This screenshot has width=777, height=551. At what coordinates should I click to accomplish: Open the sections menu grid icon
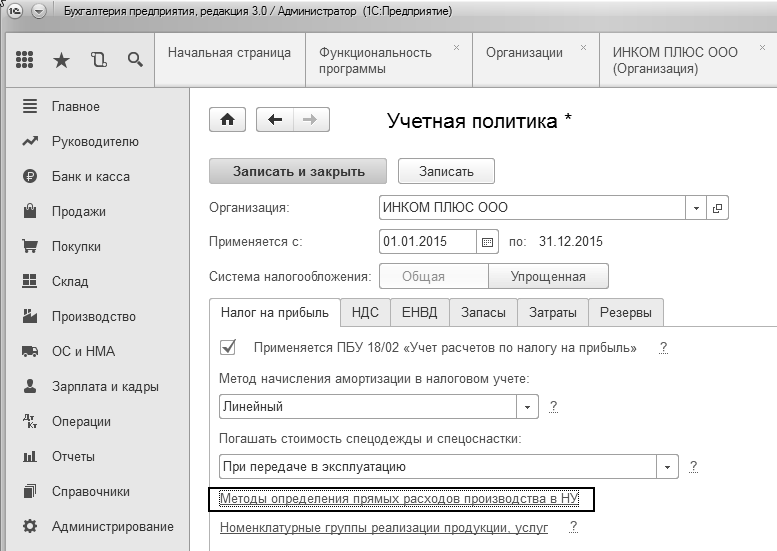point(24,60)
